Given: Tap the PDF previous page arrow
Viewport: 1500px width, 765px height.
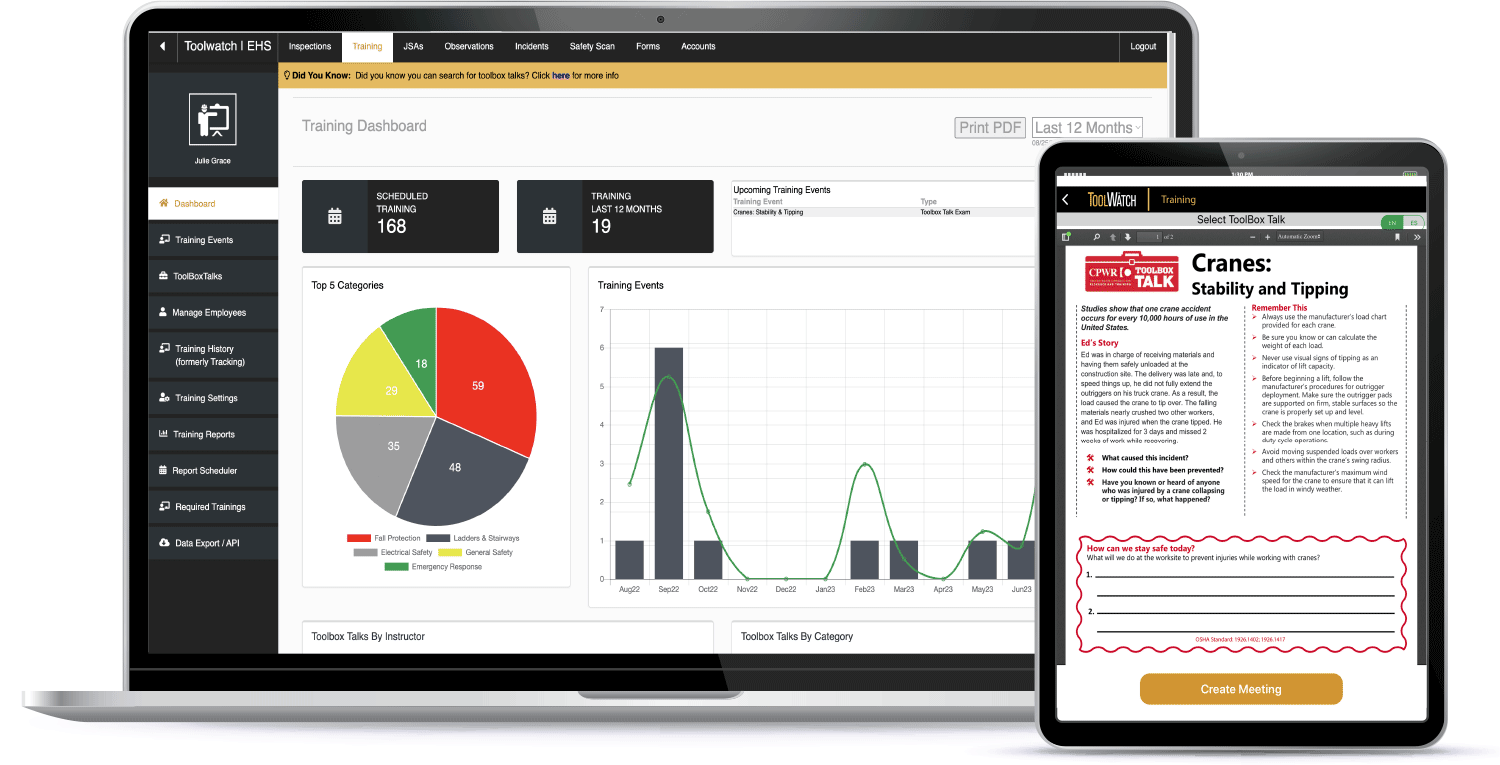Looking at the screenshot, I should (1112, 237).
